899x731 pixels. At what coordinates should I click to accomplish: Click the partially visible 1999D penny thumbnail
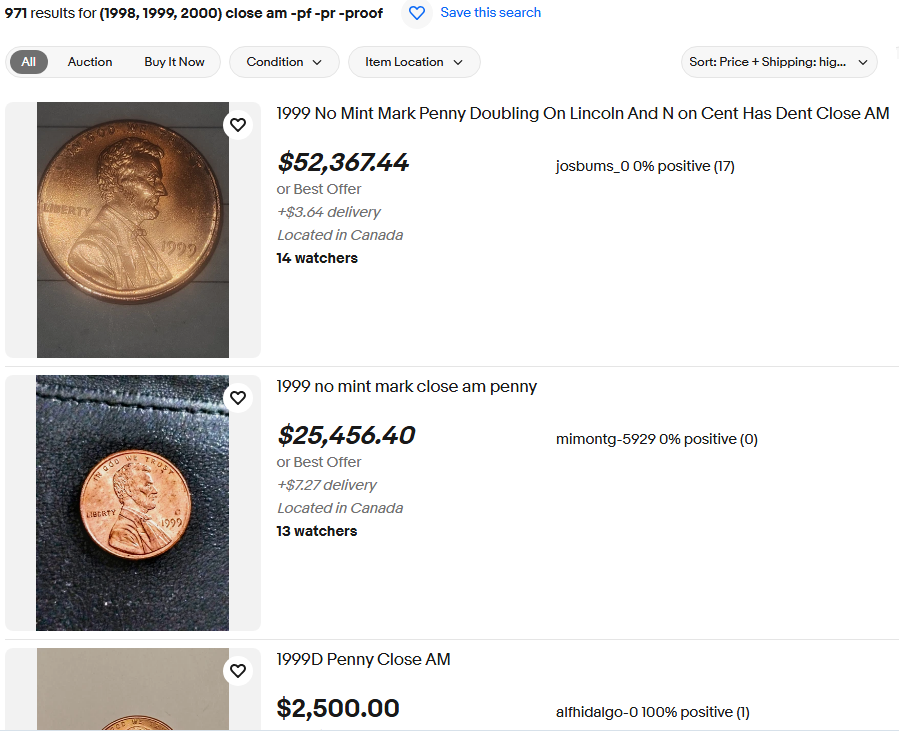132,689
